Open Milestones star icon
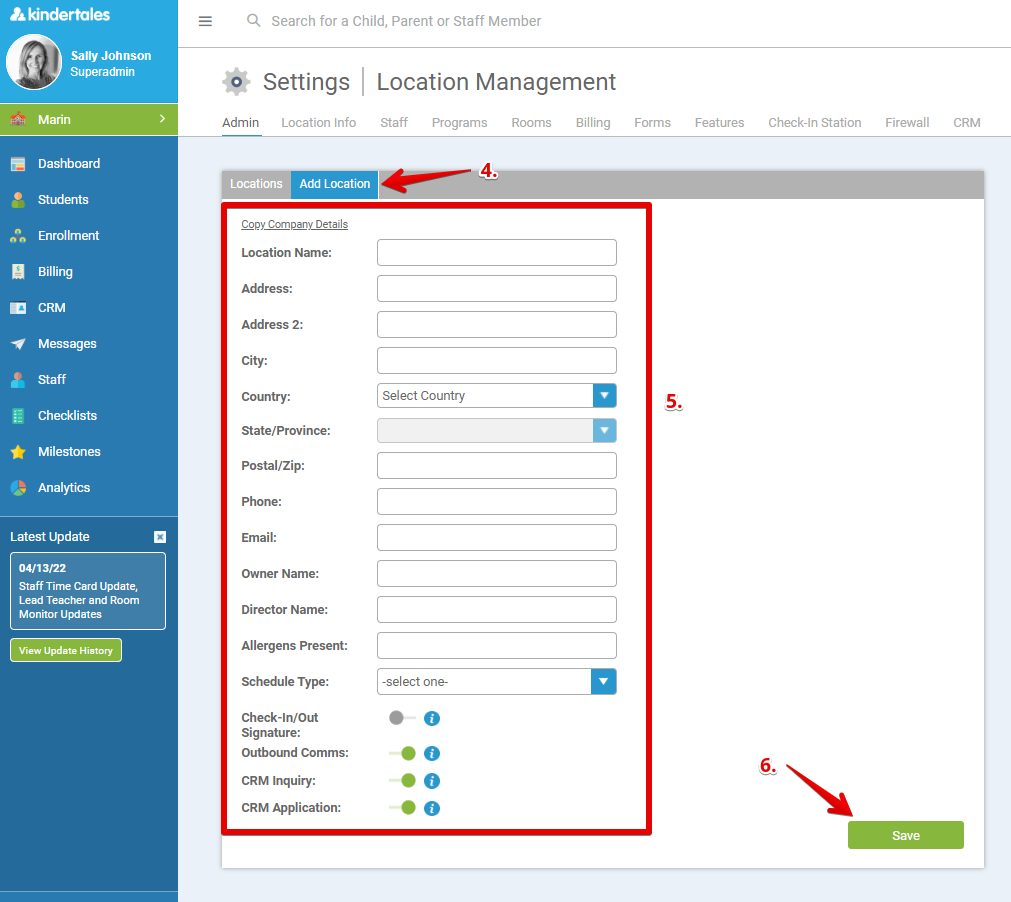This screenshot has width=1011, height=902. coord(18,452)
